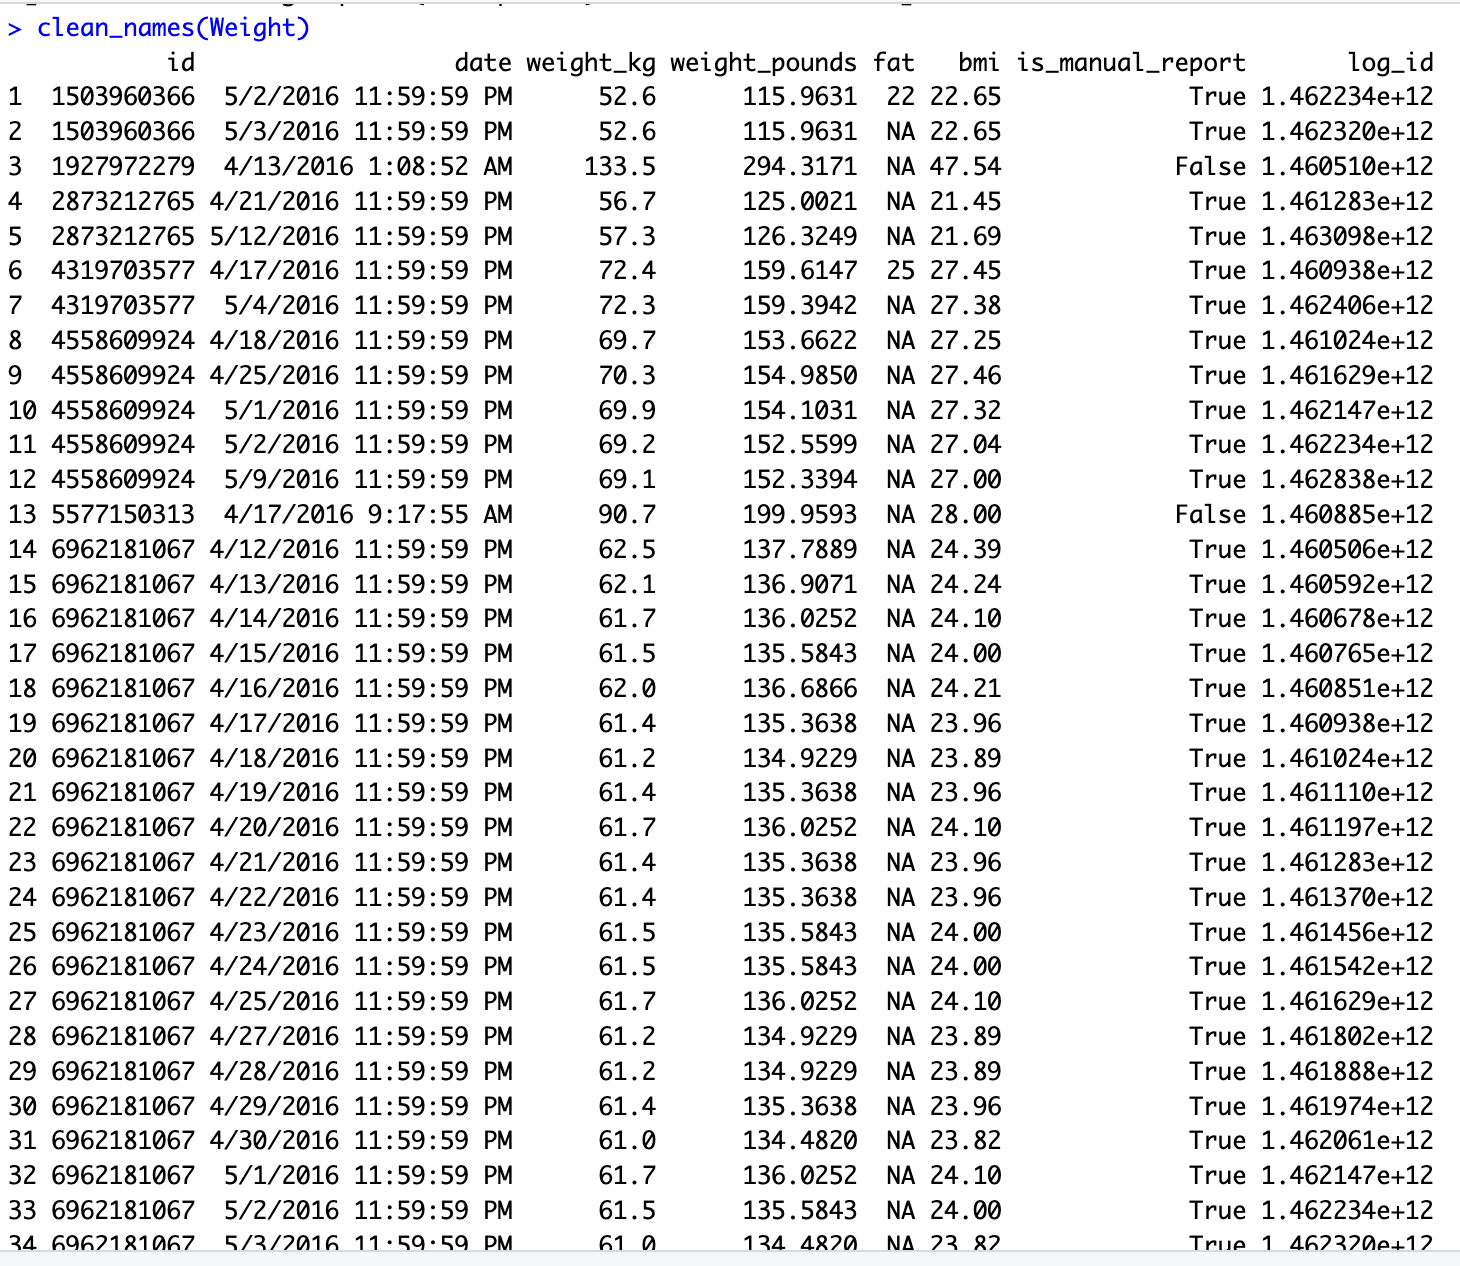This screenshot has width=1460, height=1266.
Task: Click weight_kg value 70.3
Action: [x=627, y=375]
